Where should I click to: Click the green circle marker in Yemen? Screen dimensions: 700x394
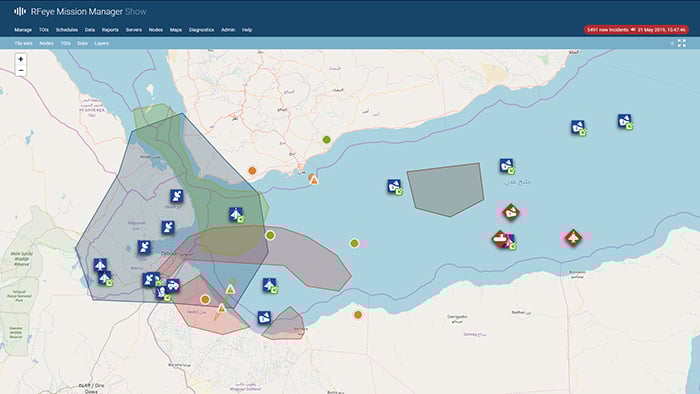tap(327, 140)
